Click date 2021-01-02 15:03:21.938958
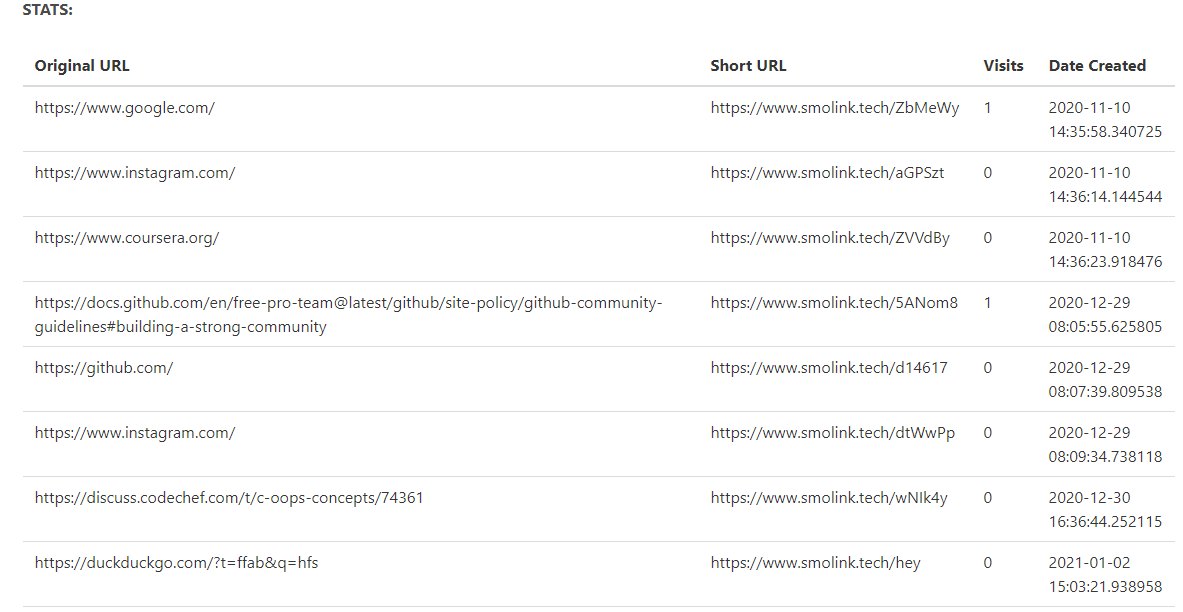Viewport: 1183px width, 612px height. coord(1105,574)
